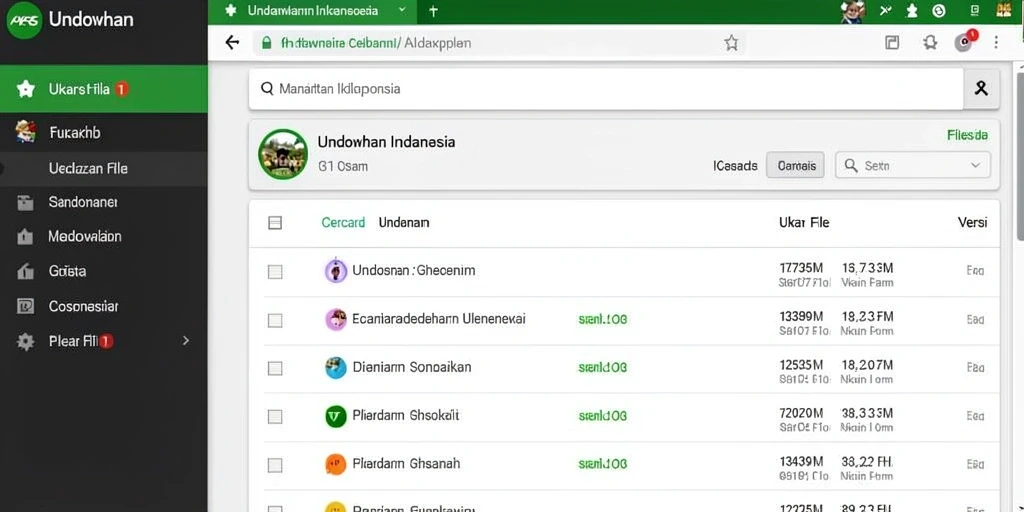Open the Ukars Fila sidebar item
This screenshot has height=512, width=1024.
[104, 89]
